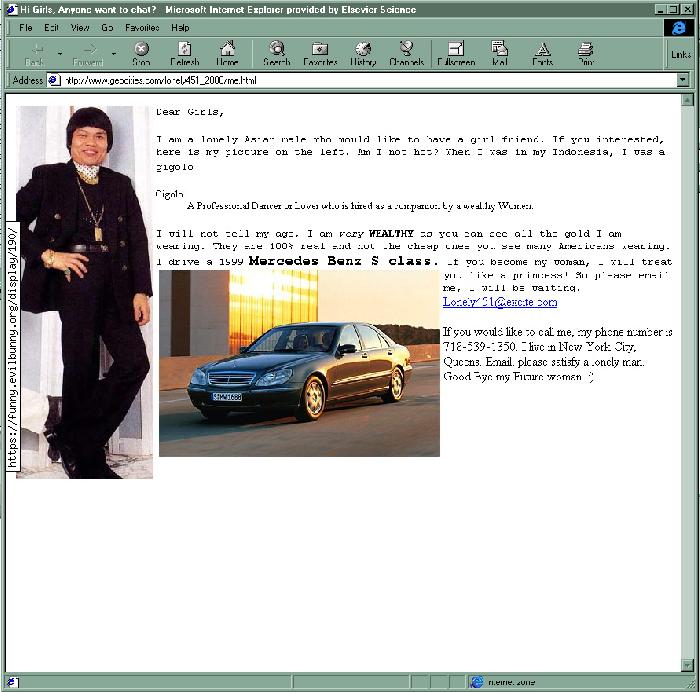Click the bold "WEALTHY" word

point(391,233)
